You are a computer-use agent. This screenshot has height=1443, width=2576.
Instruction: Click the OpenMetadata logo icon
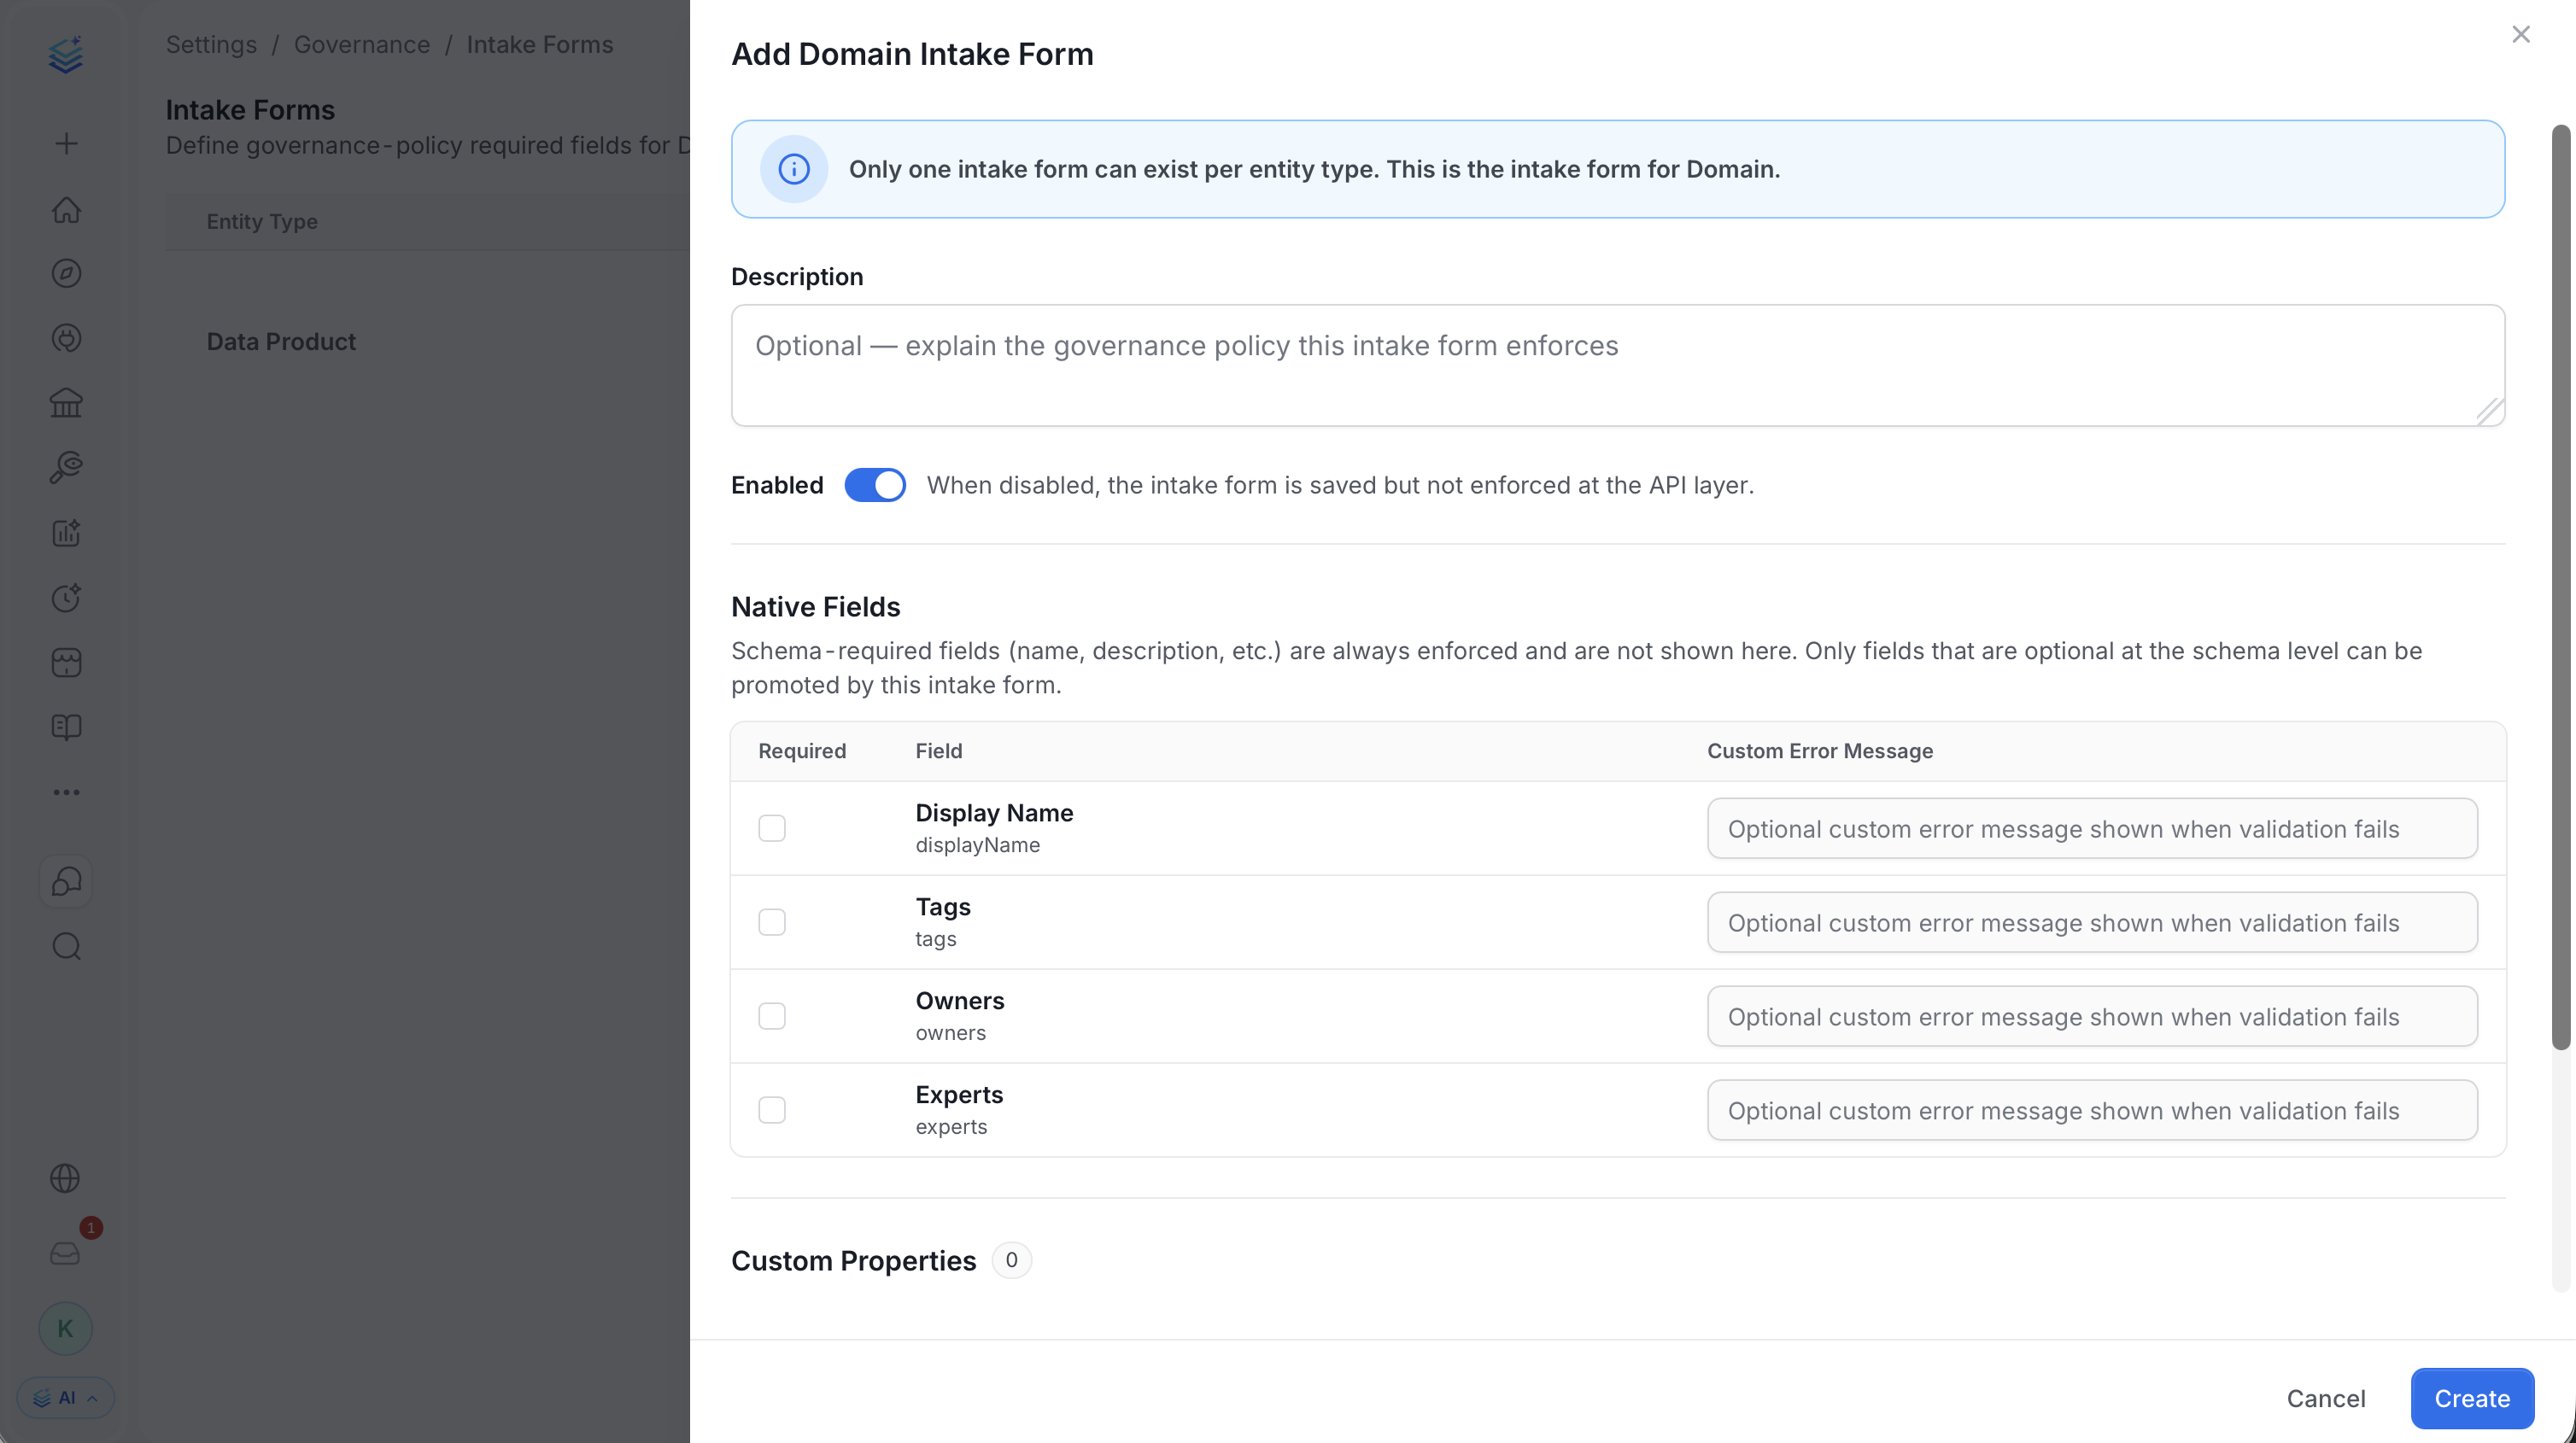pos(66,55)
